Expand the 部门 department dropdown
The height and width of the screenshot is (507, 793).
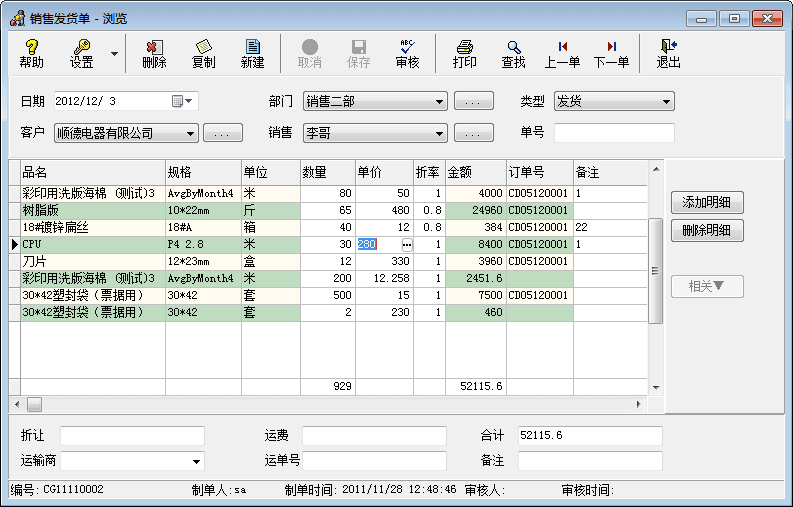click(439, 102)
